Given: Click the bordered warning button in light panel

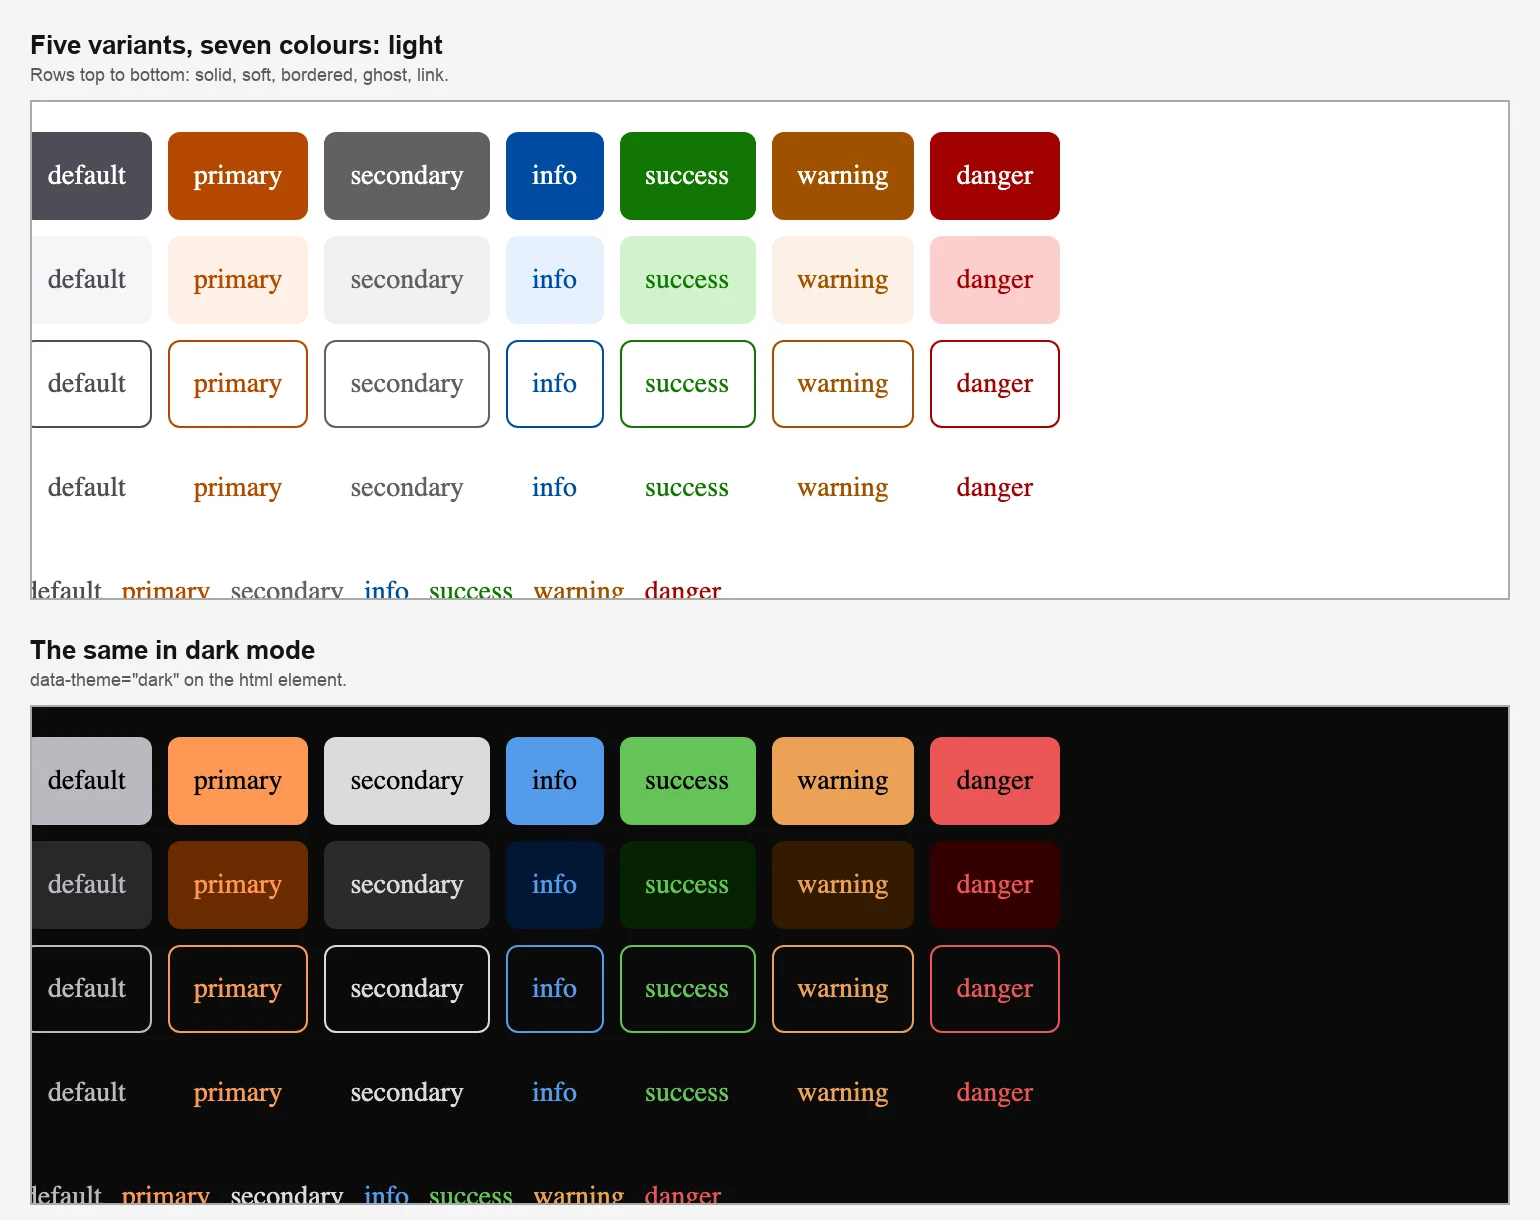Looking at the screenshot, I should tap(843, 384).
